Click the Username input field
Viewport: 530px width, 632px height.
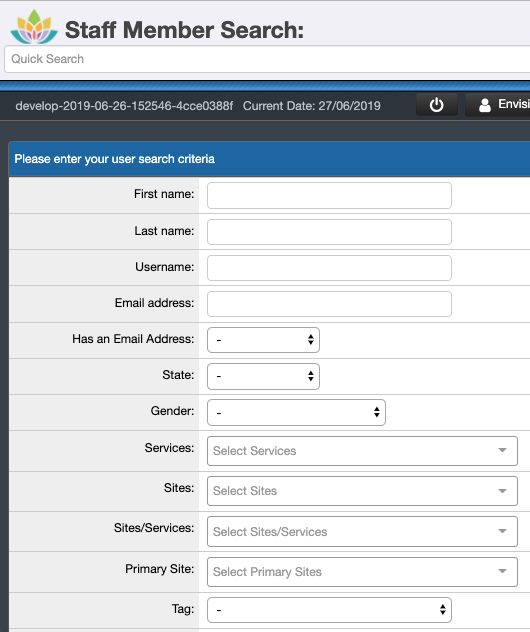(x=329, y=268)
